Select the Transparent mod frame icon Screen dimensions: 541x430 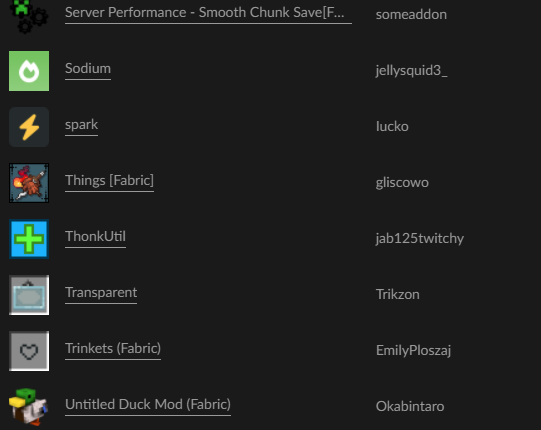[29, 295]
